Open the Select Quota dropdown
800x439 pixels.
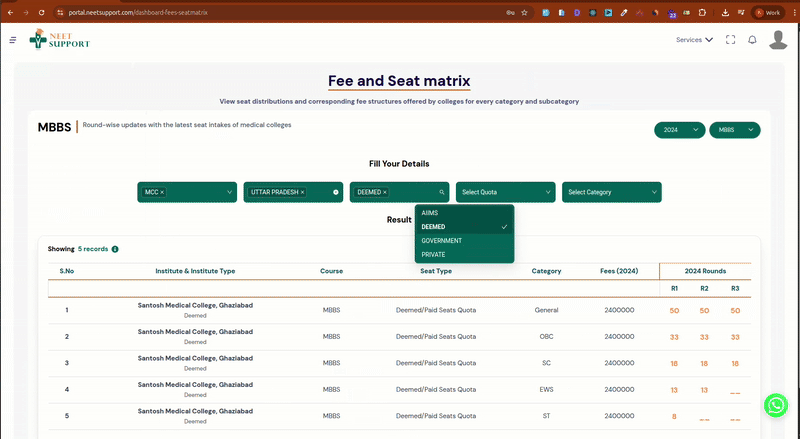(504, 192)
